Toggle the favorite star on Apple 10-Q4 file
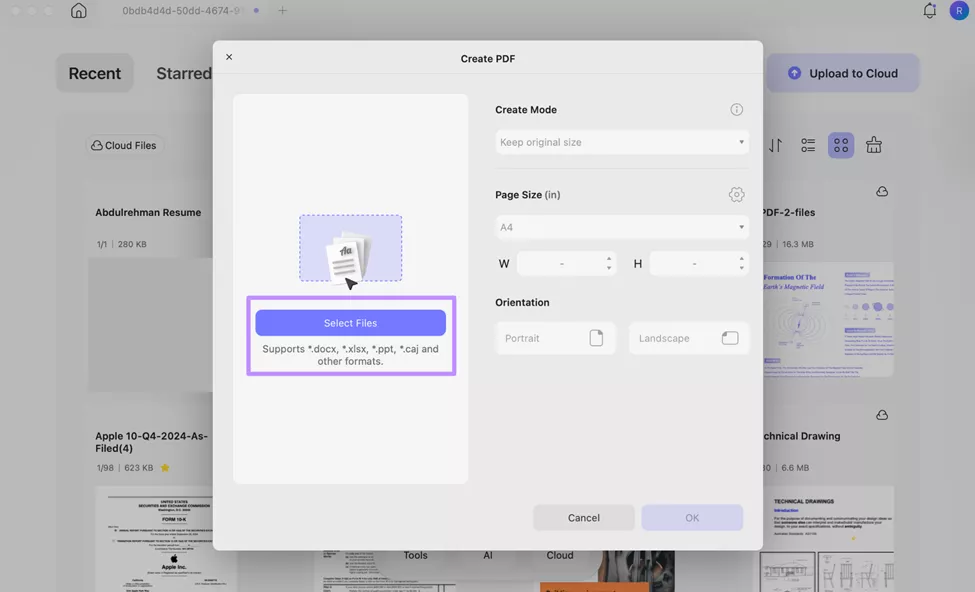 [x=163, y=466]
